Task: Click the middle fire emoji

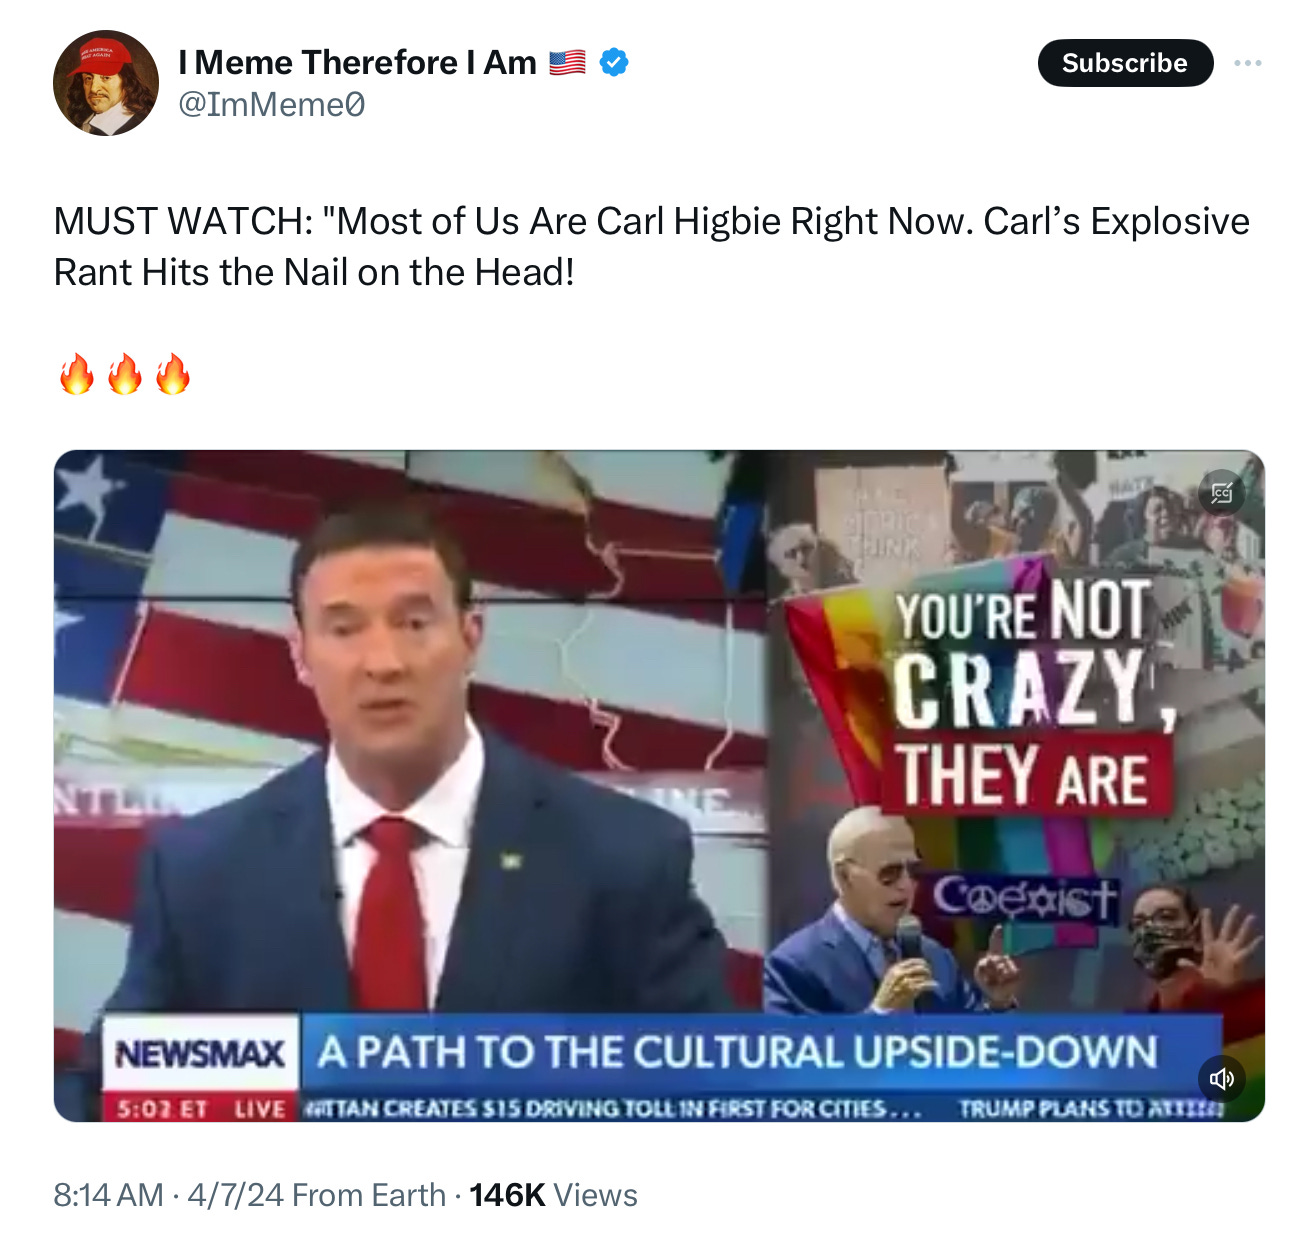Action: [125, 374]
